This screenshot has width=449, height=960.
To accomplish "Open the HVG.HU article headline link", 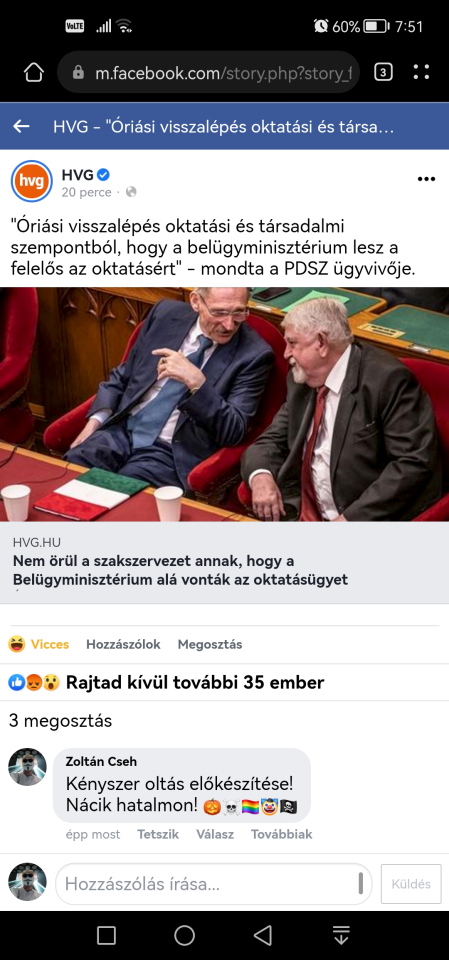I will (180, 570).
